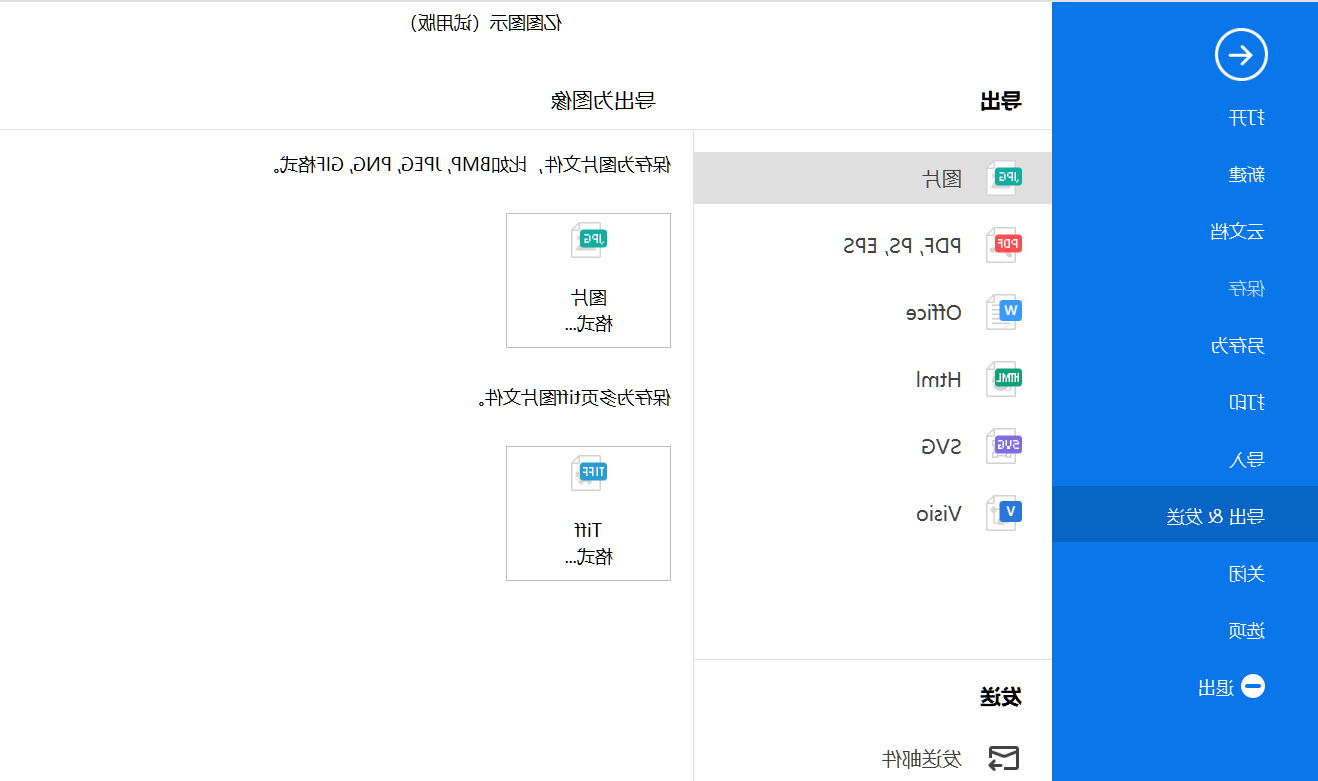Select the Visio export label

(x=939, y=514)
